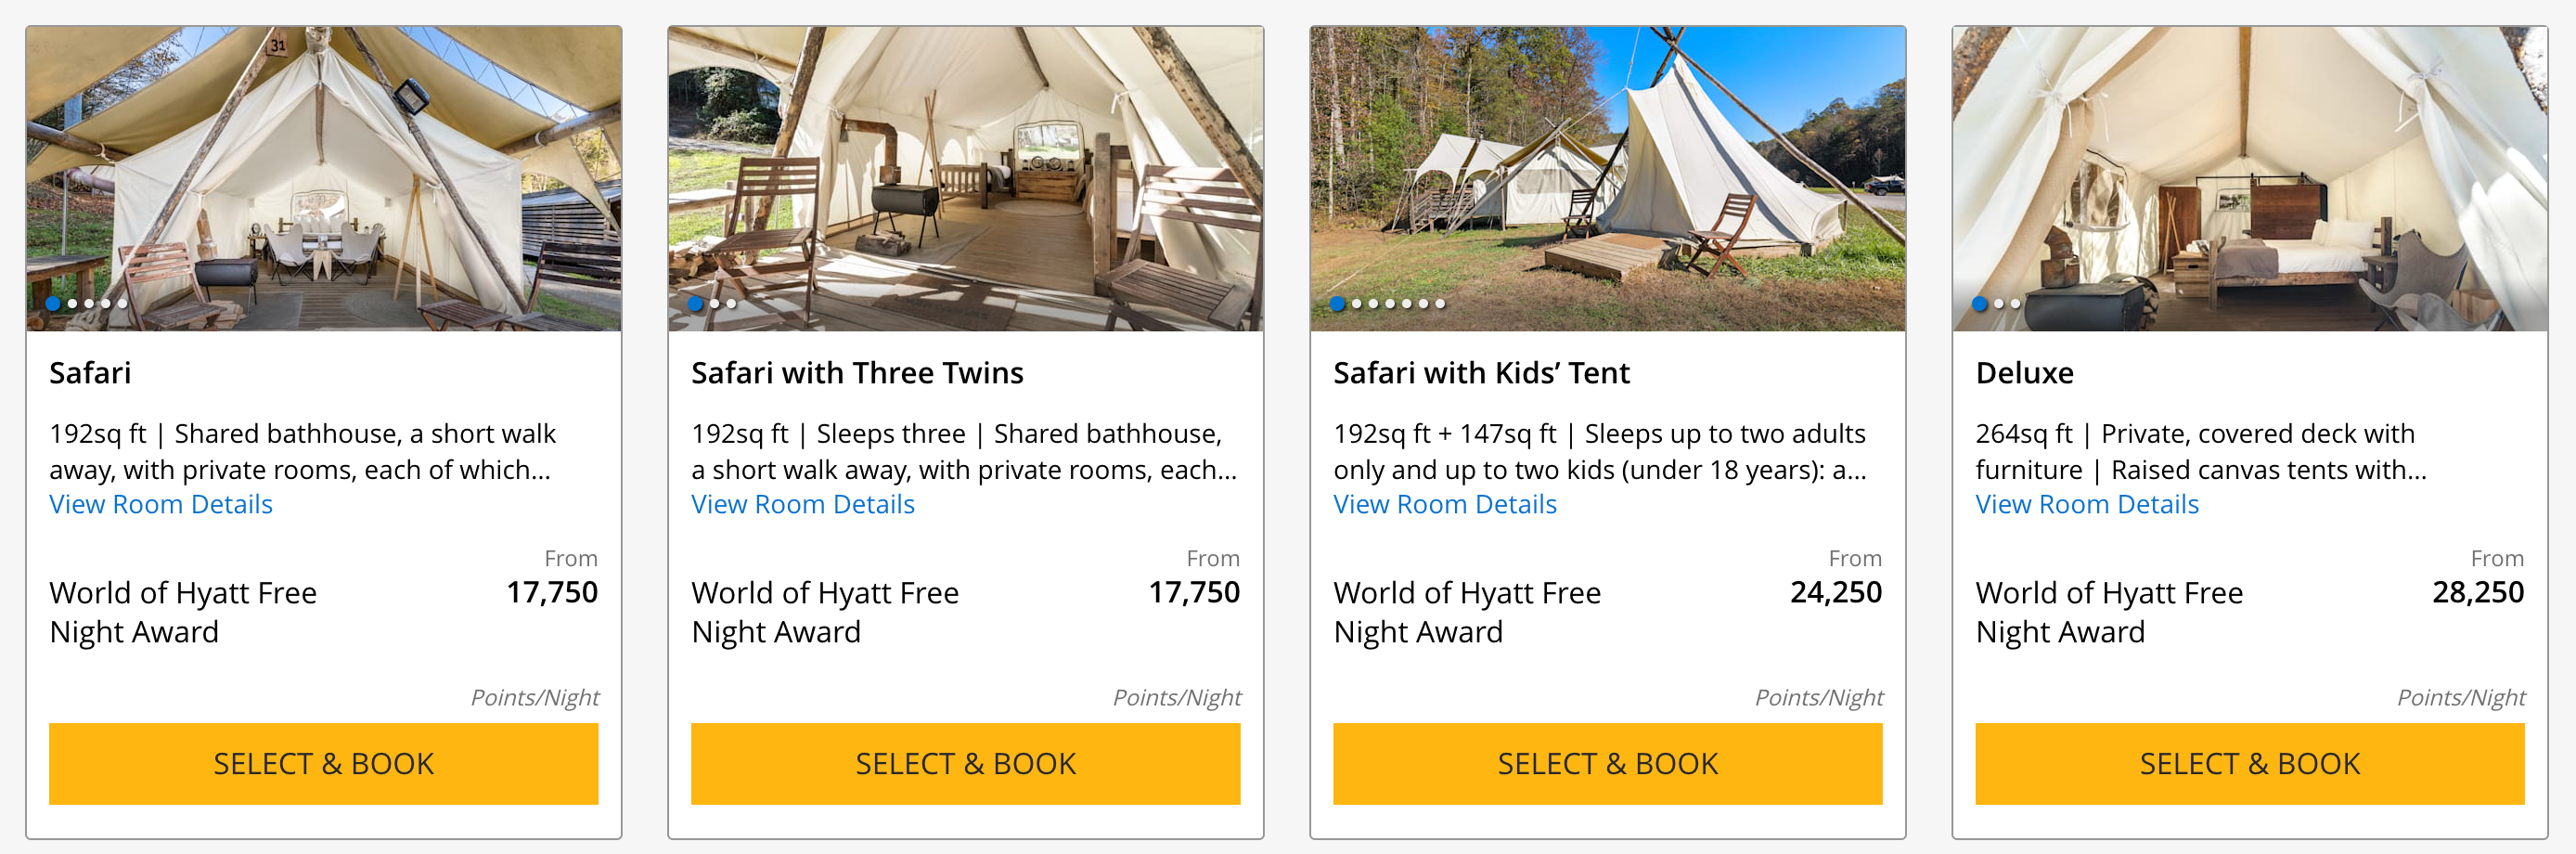Open the Deluxe tent bedroom photo

tap(2249, 160)
